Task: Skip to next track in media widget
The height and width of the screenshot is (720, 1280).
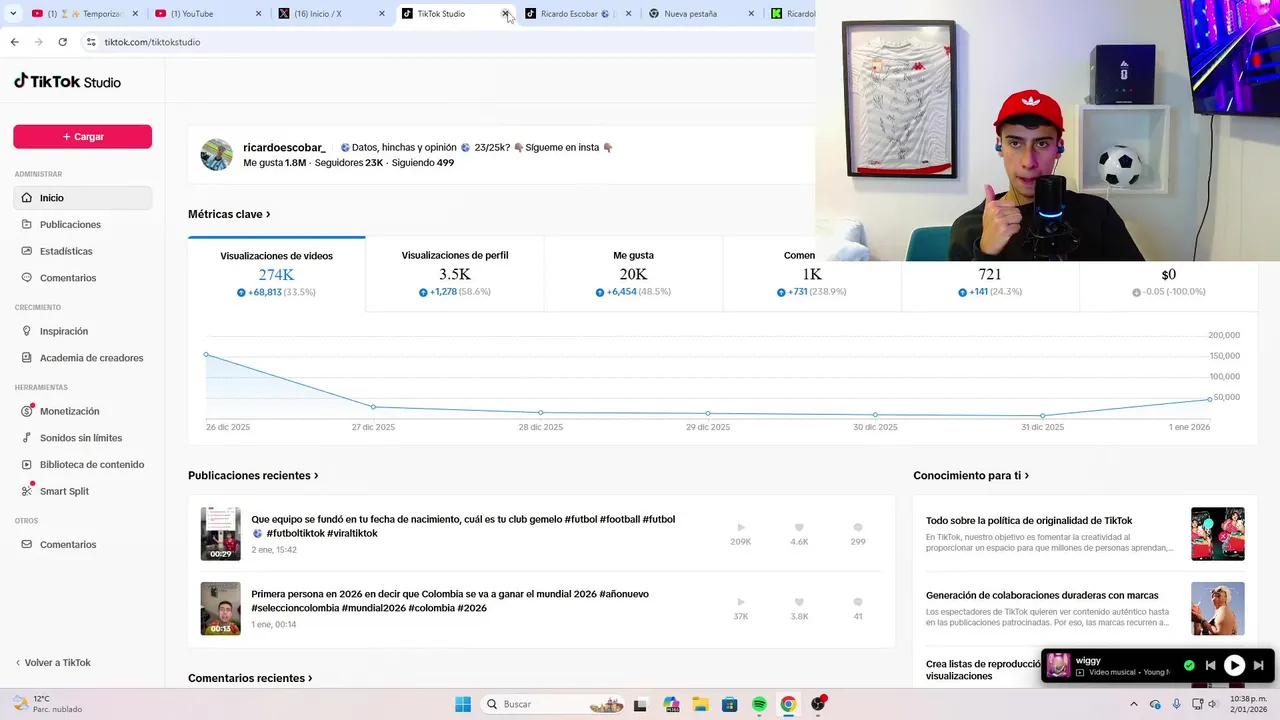Action: pyautogui.click(x=1258, y=665)
